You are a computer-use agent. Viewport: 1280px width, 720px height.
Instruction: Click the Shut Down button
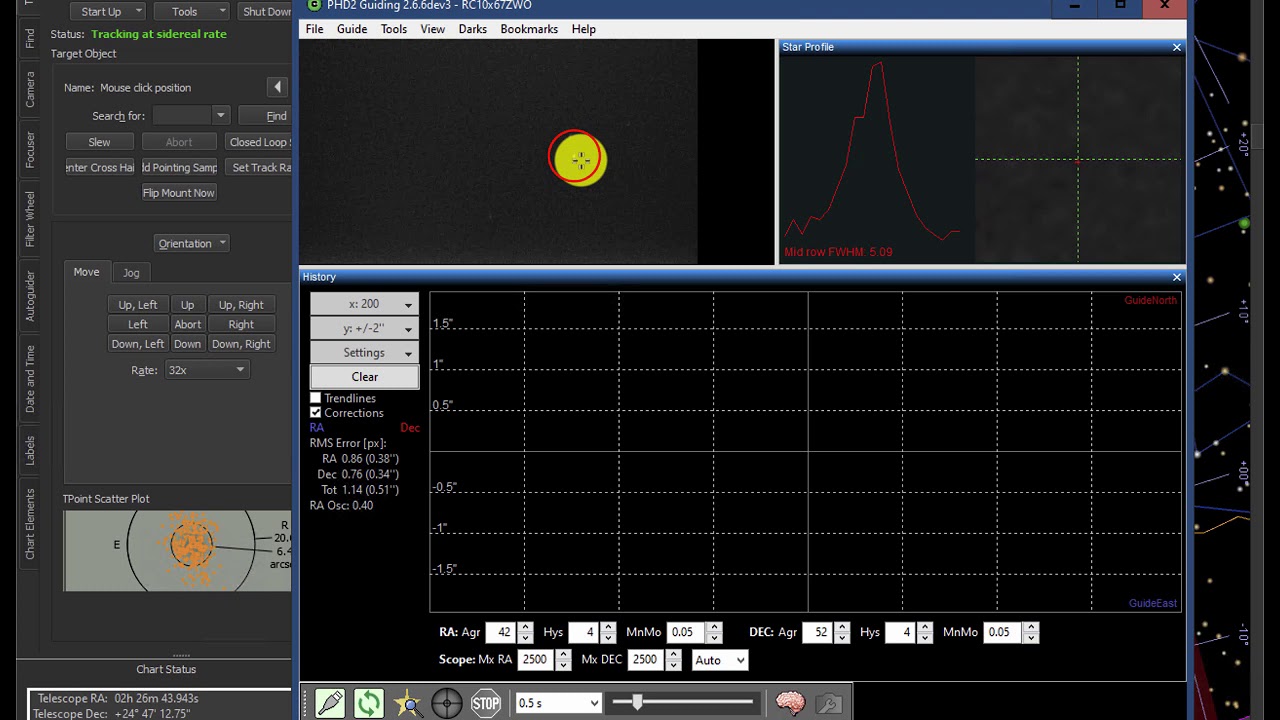266,11
